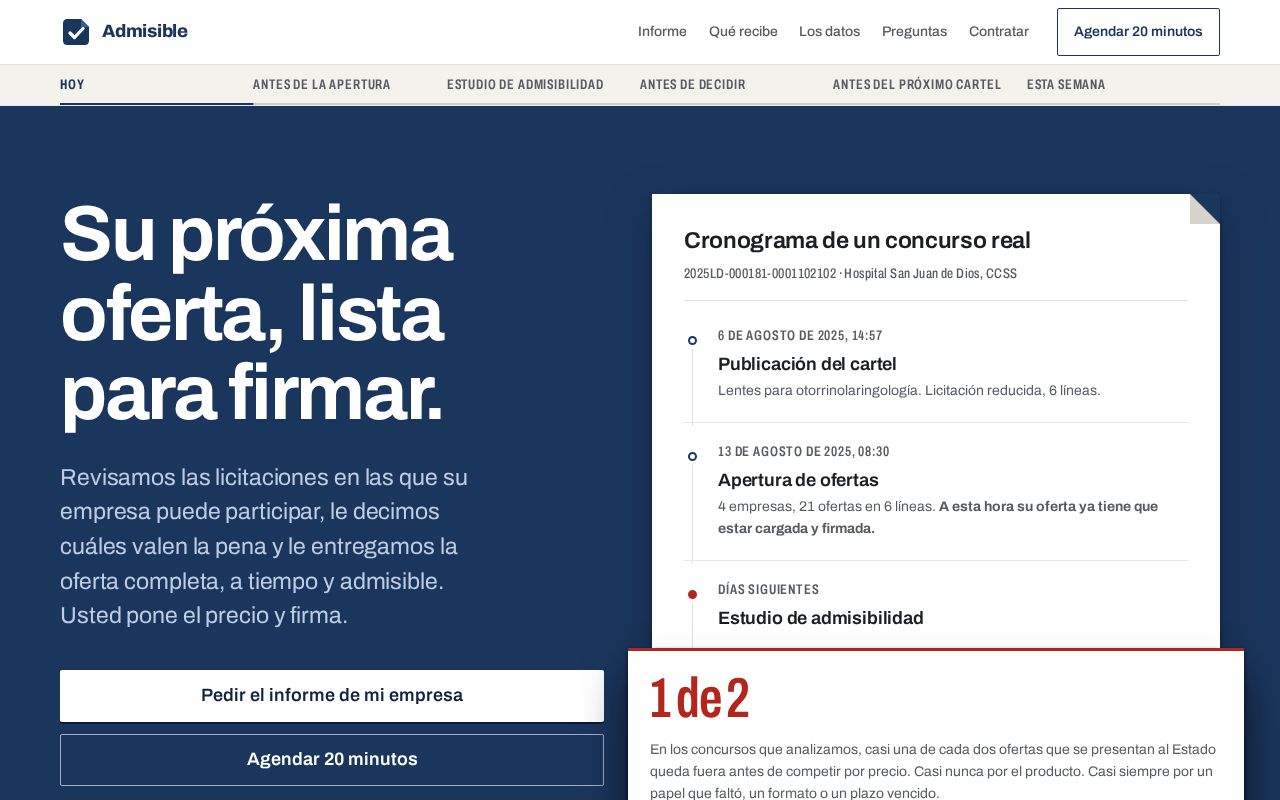Screen dimensions: 1280x800
Task: Open the Qué recibe nav link
Action: click(743, 31)
